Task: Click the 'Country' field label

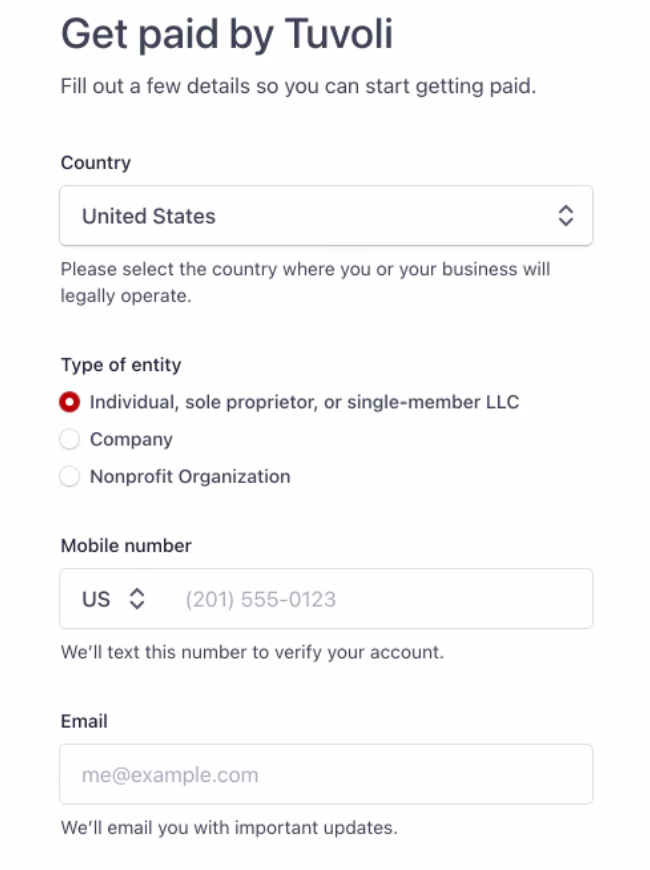Action: click(96, 163)
